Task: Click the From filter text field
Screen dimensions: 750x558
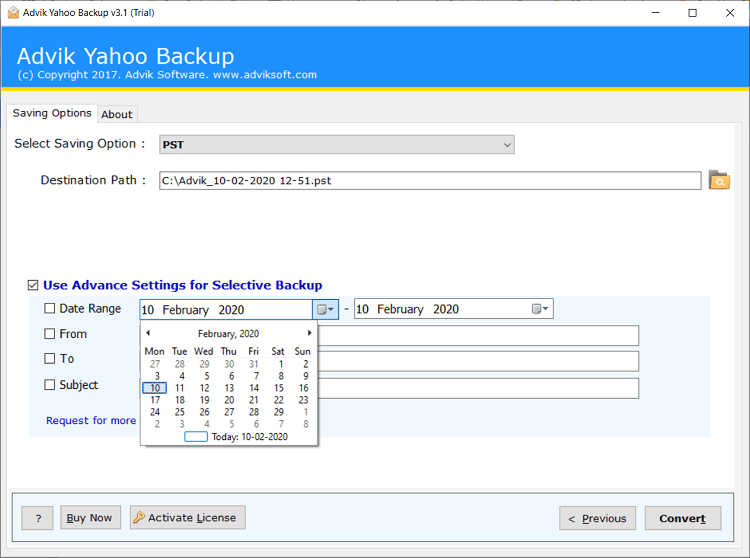Action: point(478,336)
